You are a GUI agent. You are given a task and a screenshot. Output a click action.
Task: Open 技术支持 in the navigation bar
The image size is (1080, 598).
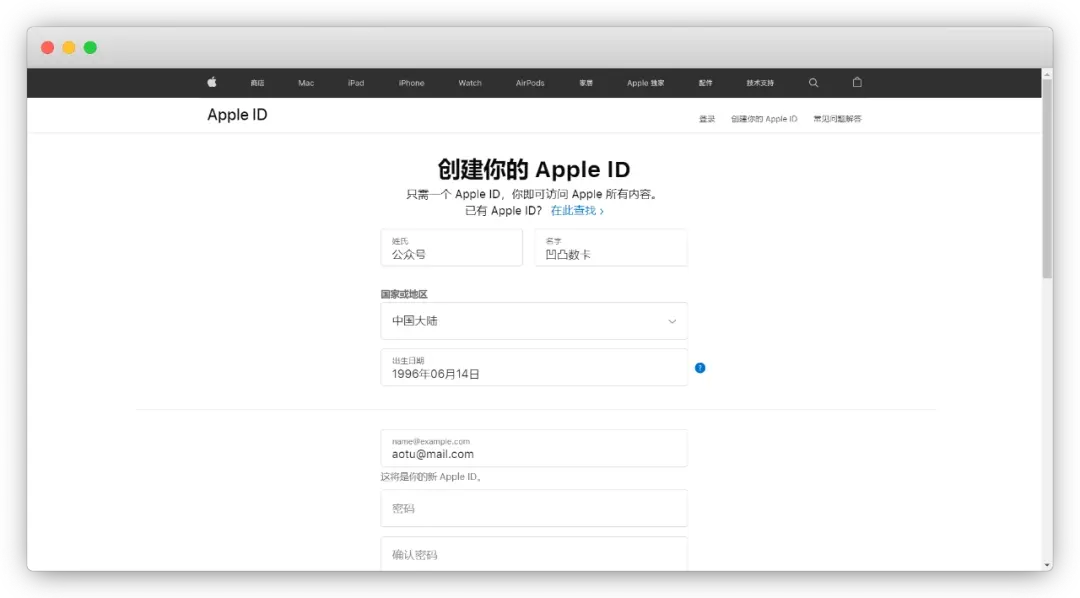760,83
